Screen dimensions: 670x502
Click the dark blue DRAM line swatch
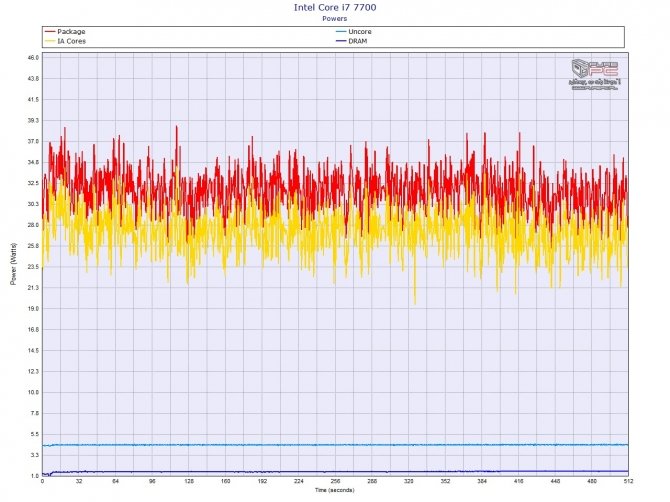[x=341, y=41]
